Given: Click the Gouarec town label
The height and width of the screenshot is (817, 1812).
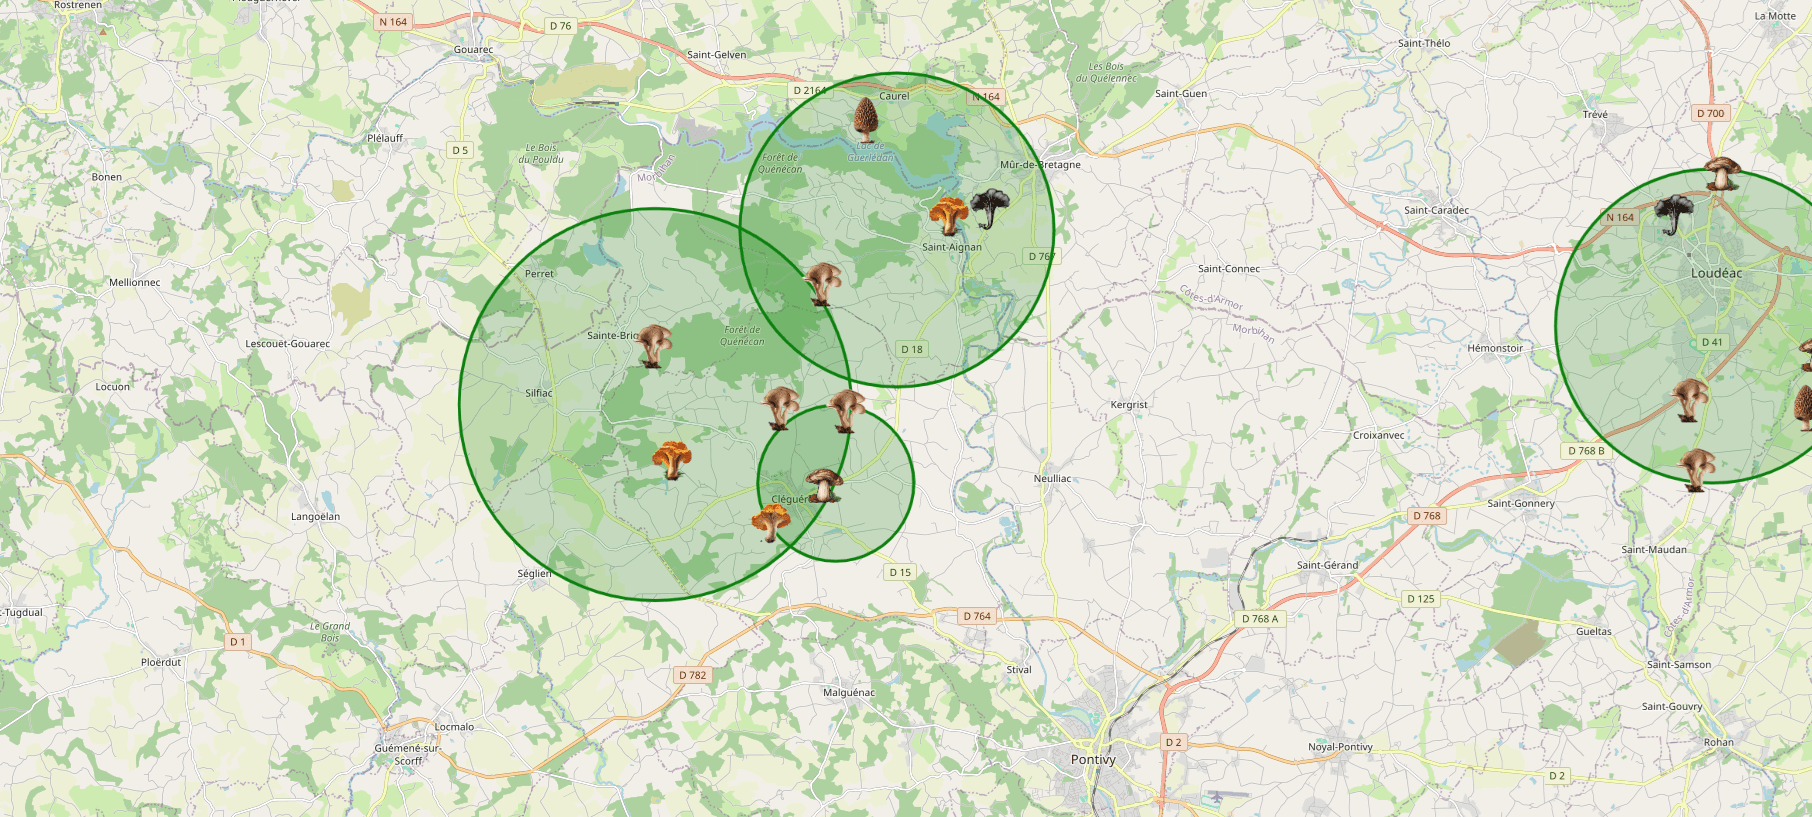Looking at the screenshot, I should click(473, 49).
